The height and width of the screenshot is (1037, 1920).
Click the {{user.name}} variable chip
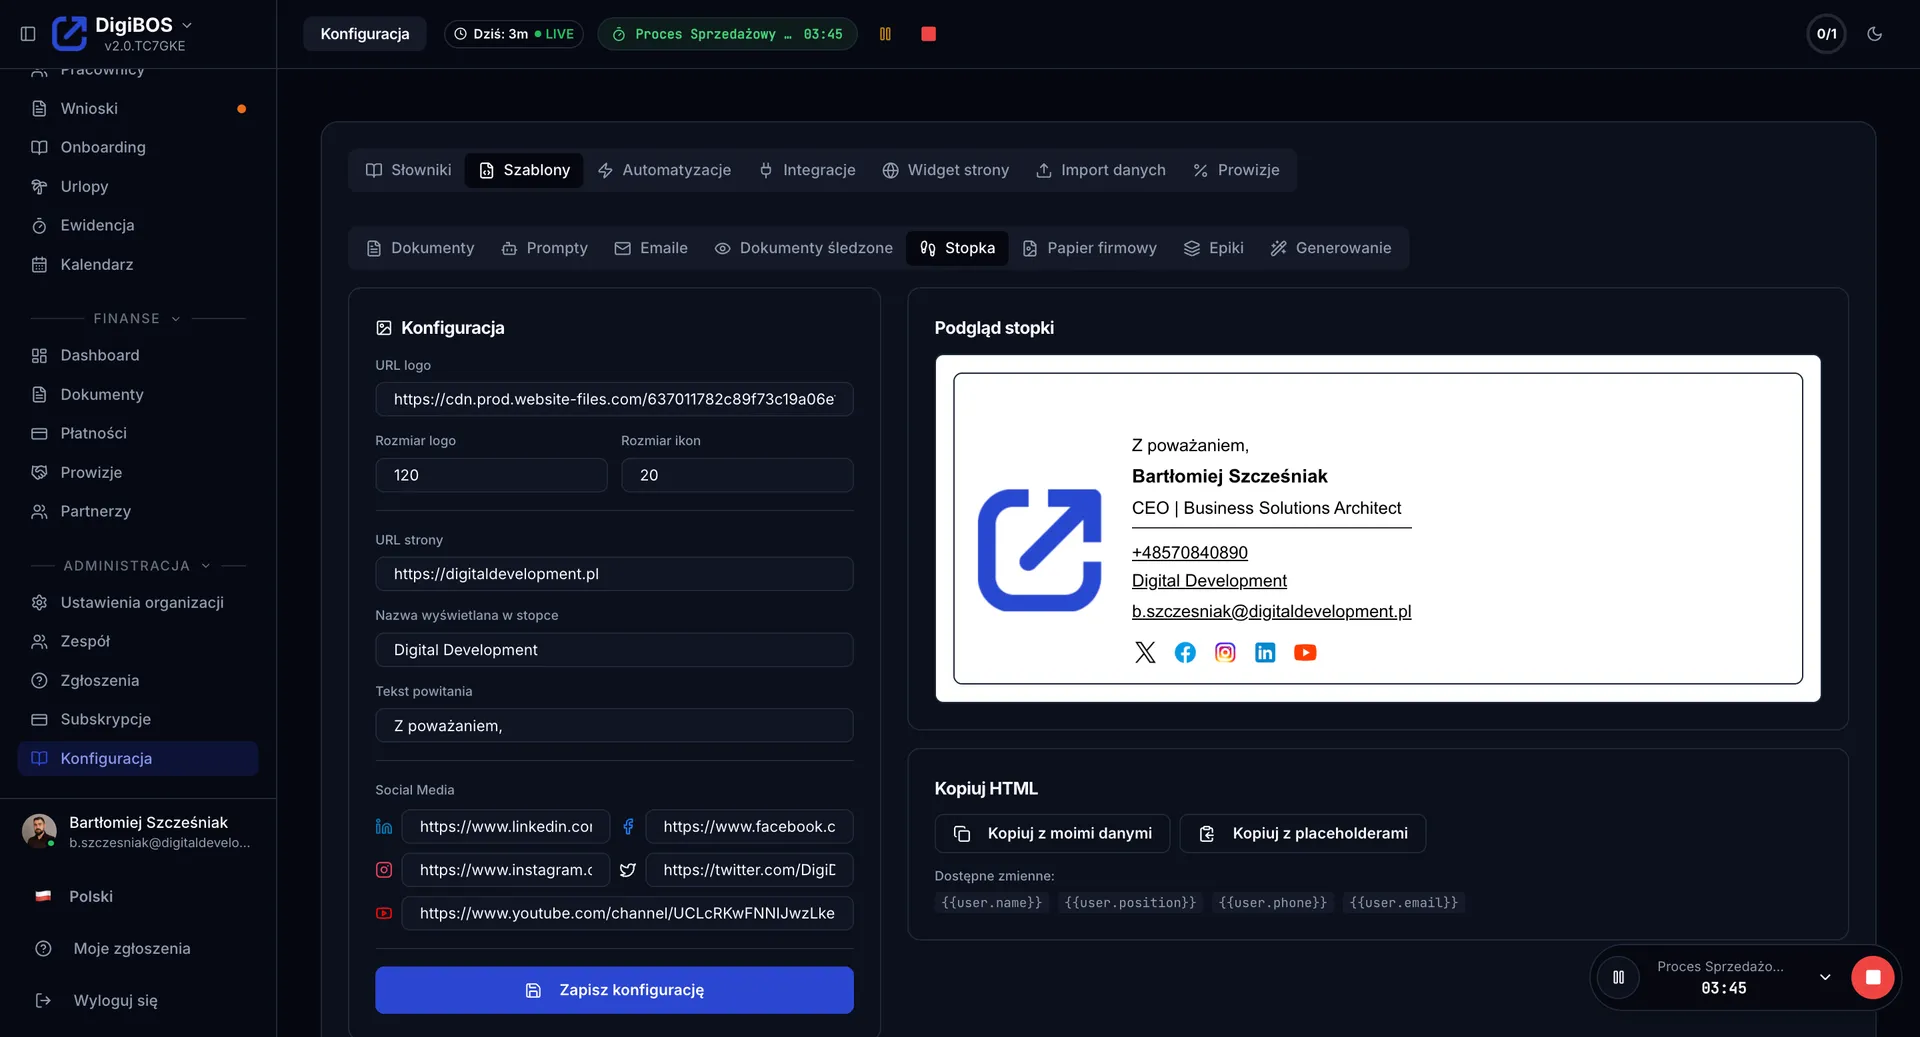[x=991, y=903]
